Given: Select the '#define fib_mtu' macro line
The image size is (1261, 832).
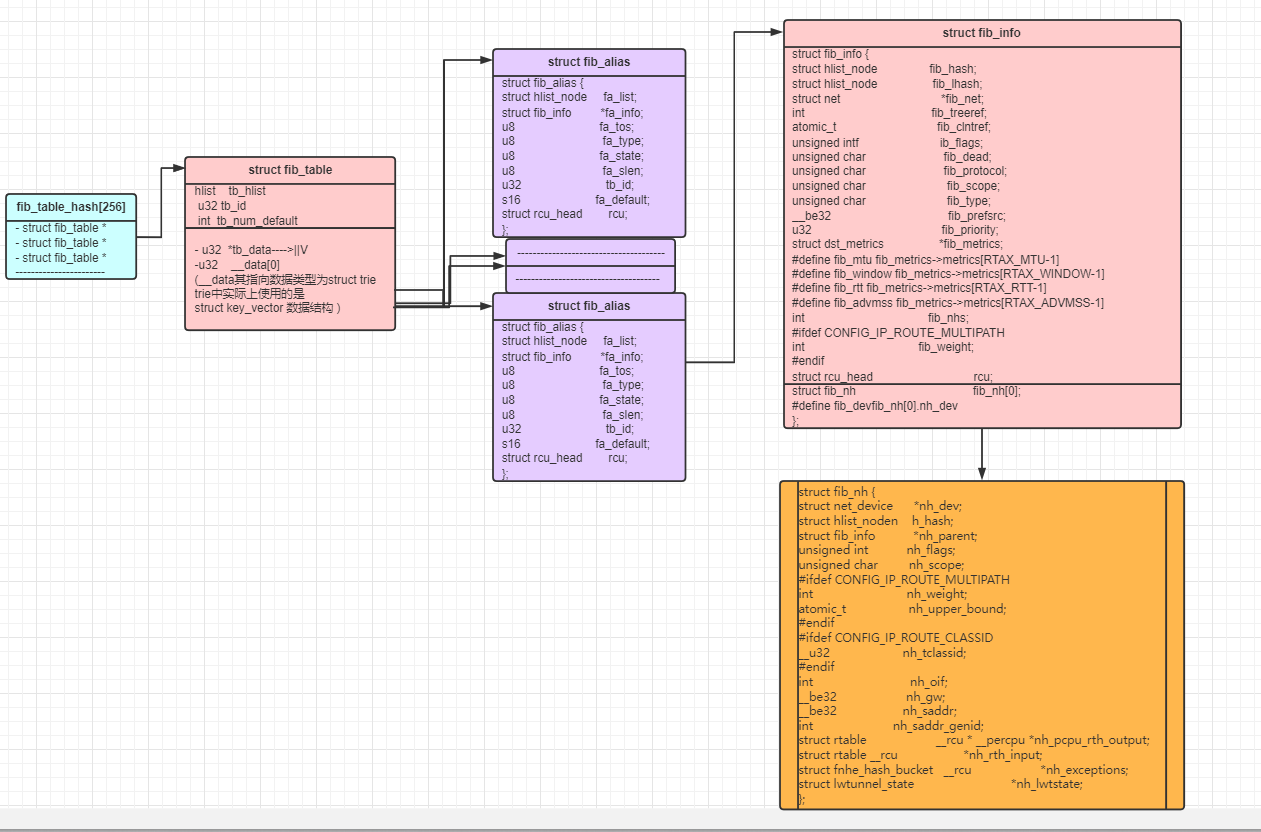Looking at the screenshot, I should (x=926, y=259).
